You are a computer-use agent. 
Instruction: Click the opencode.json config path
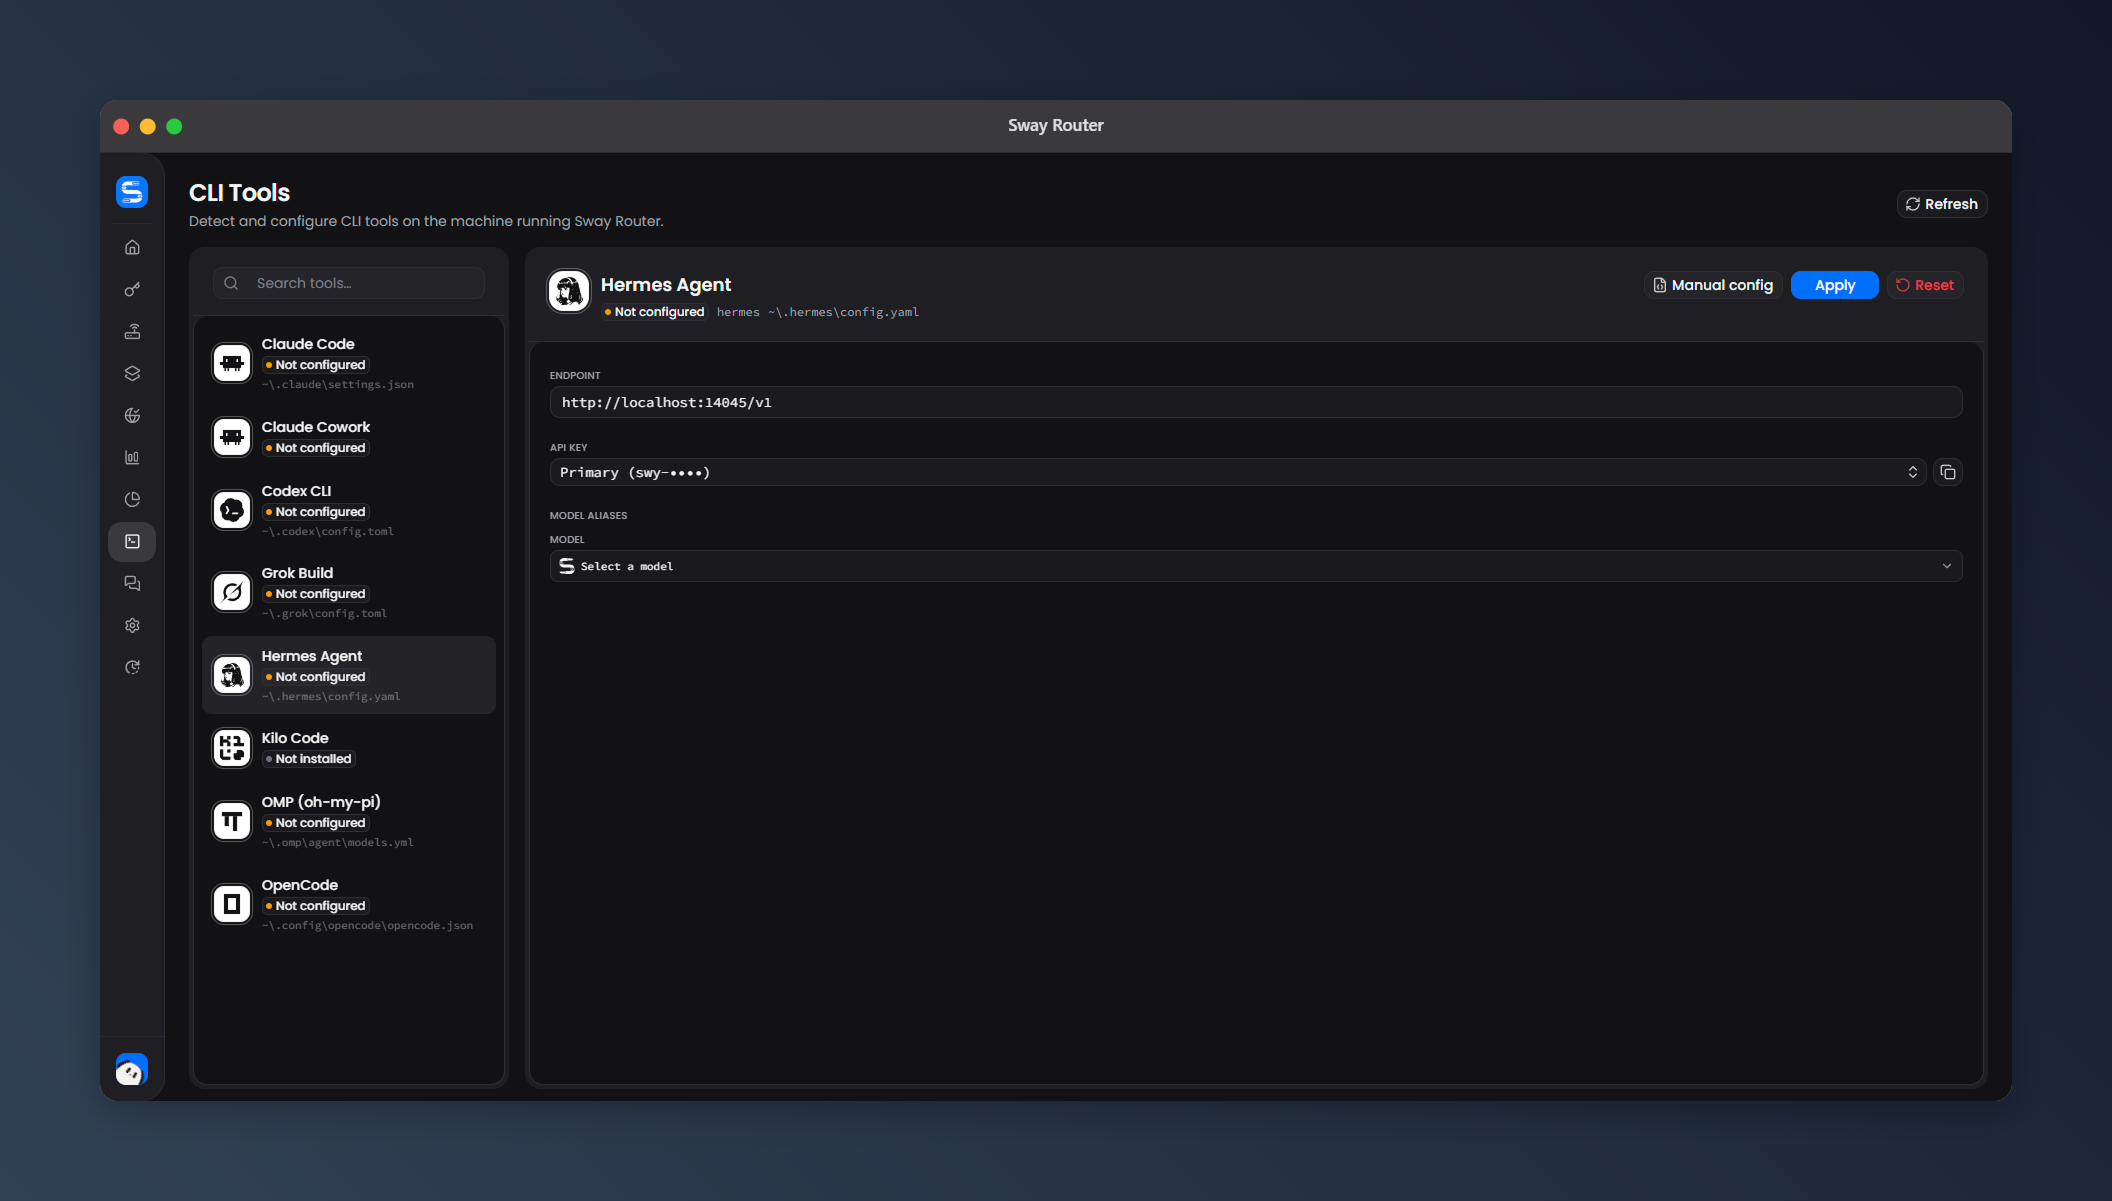pos(368,926)
